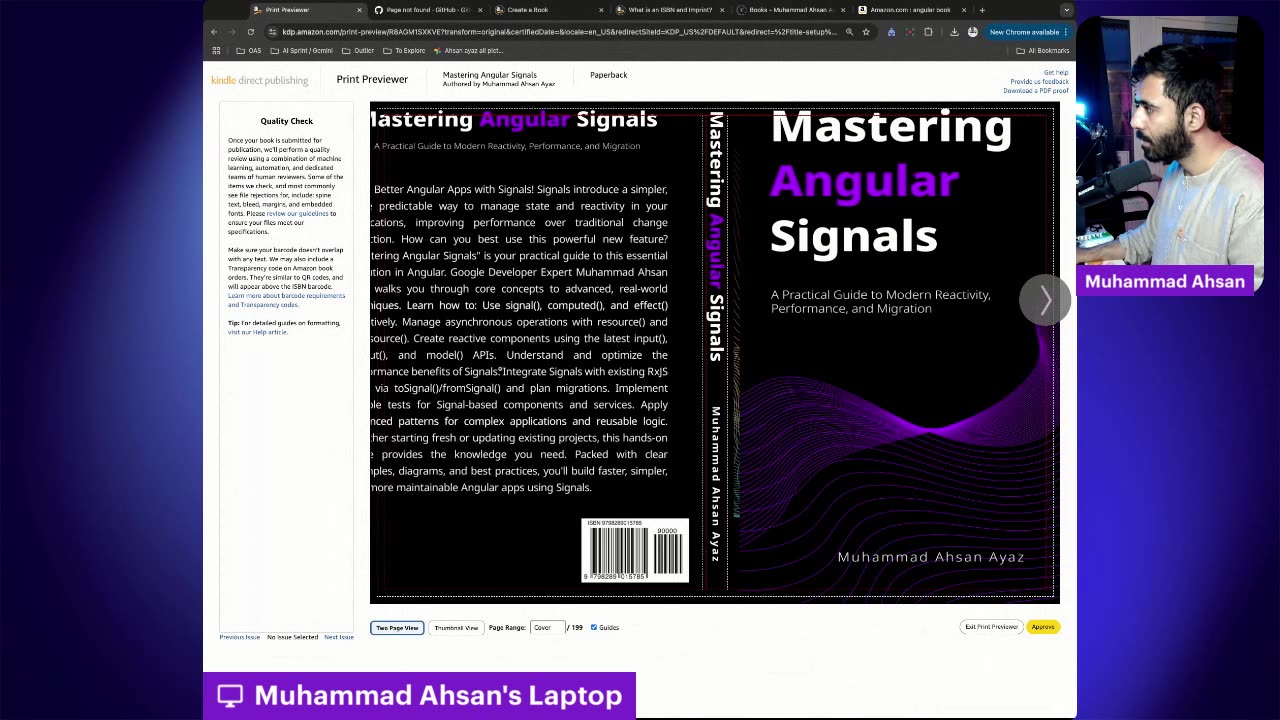Click the Provide us feedback link
Image resolution: width=1280 pixels, height=720 pixels.
1039,82
